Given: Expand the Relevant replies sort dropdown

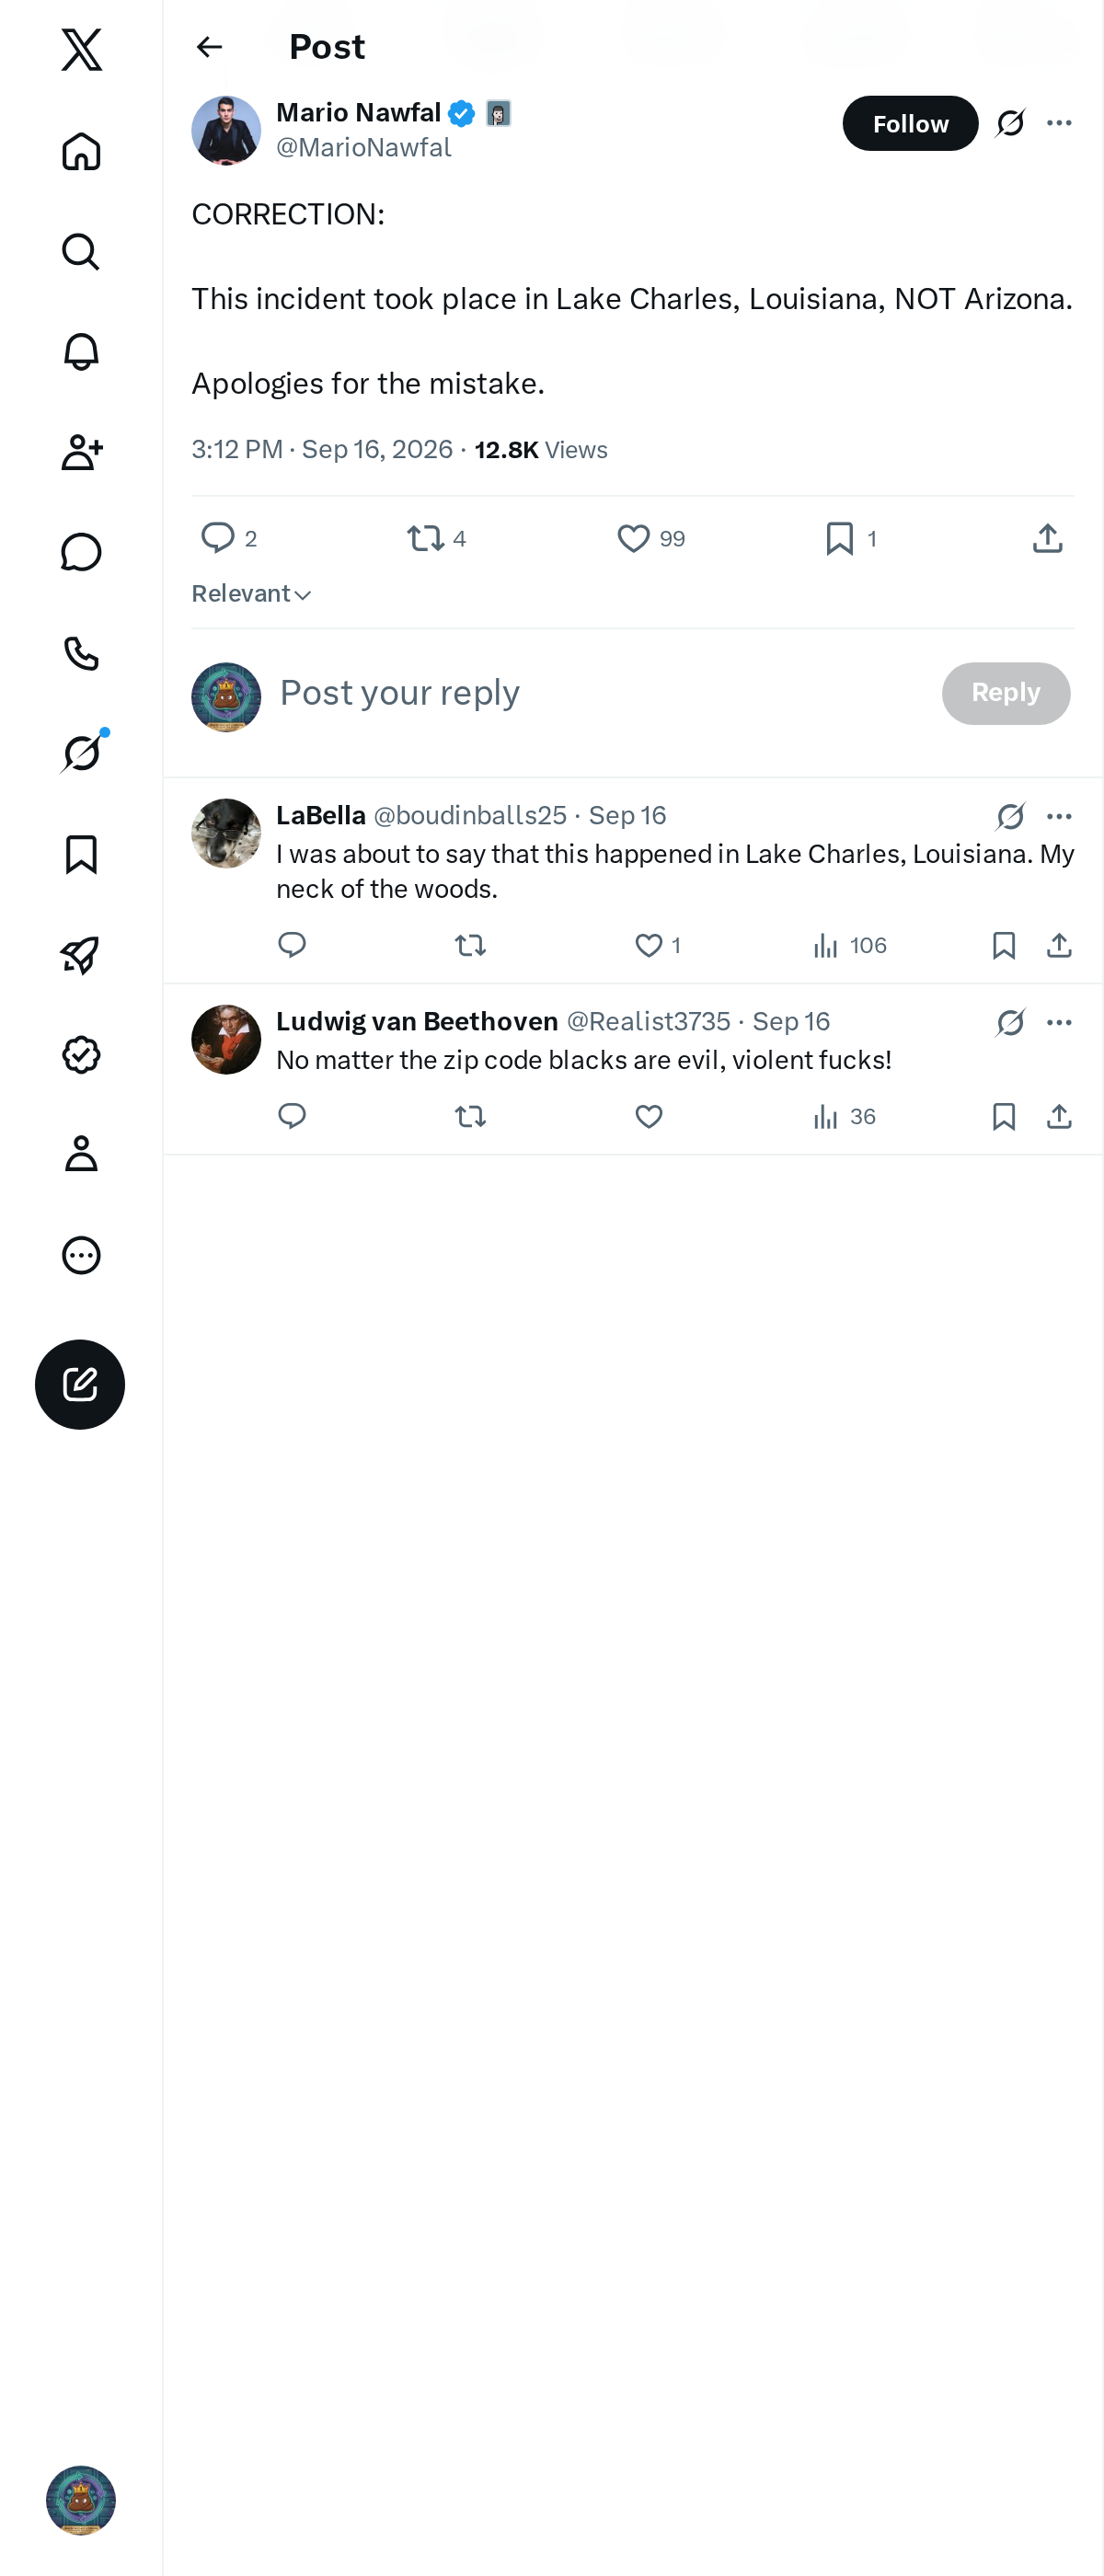Looking at the screenshot, I should [x=252, y=594].
